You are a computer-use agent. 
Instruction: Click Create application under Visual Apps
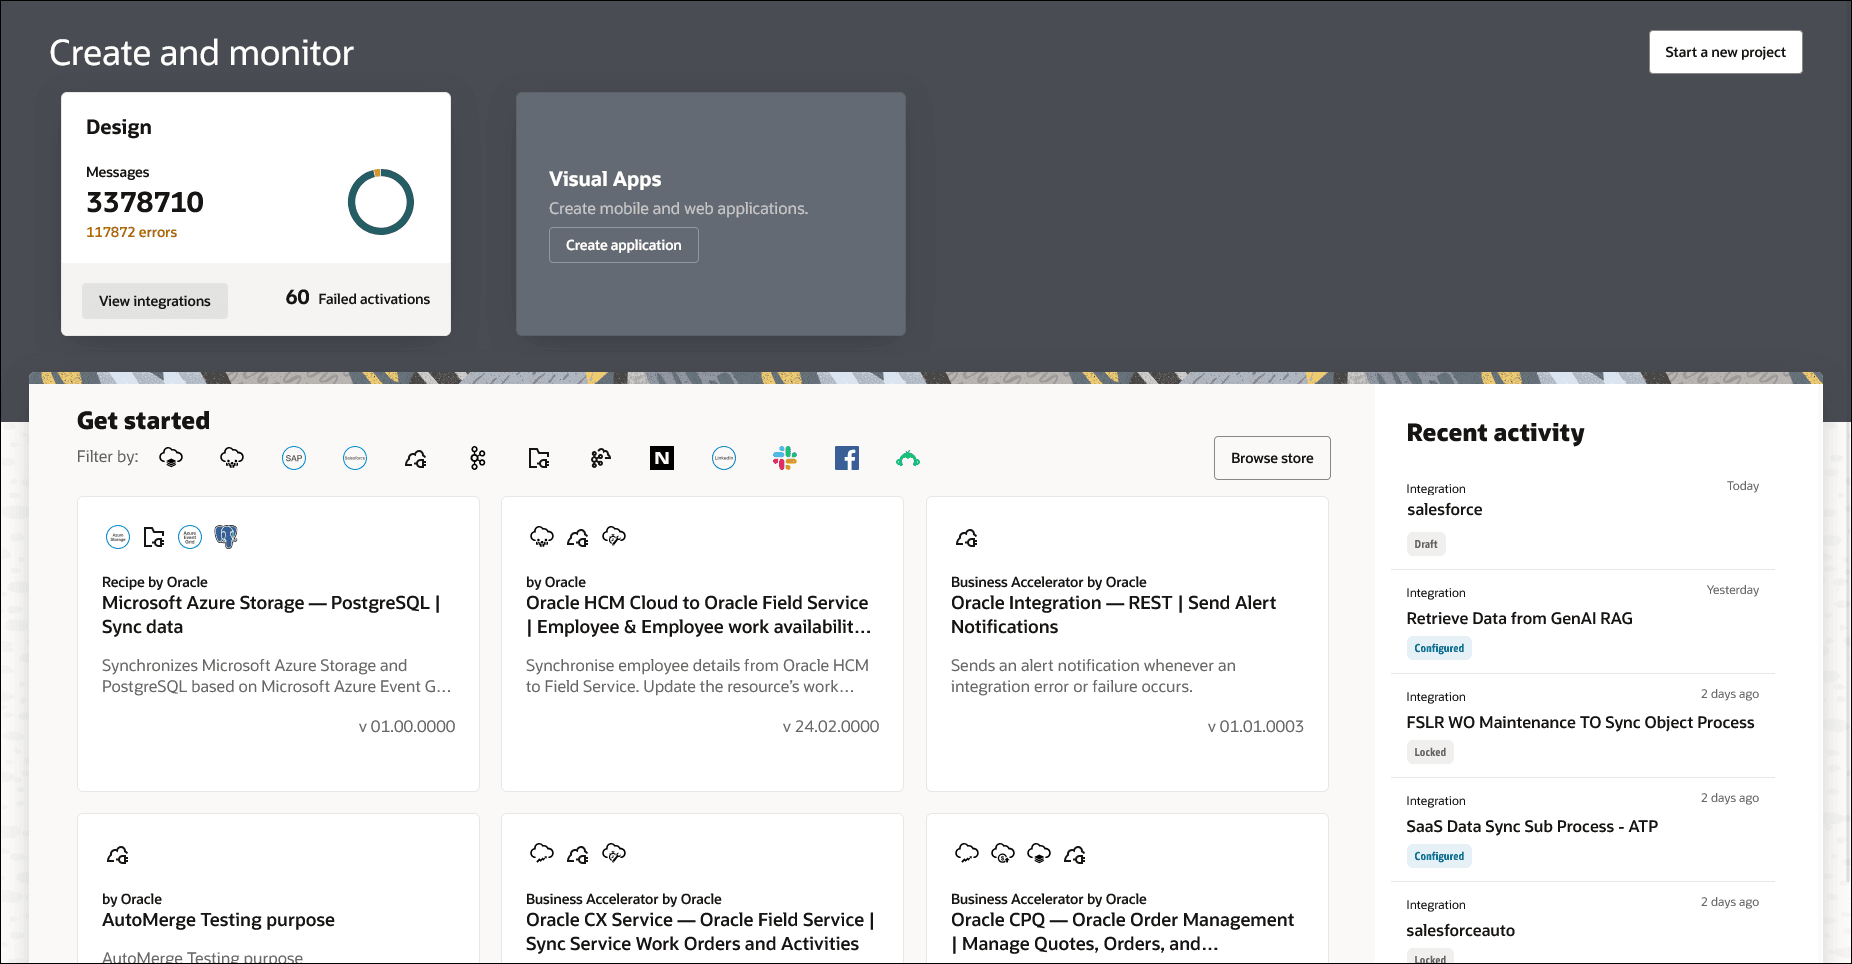(x=624, y=245)
